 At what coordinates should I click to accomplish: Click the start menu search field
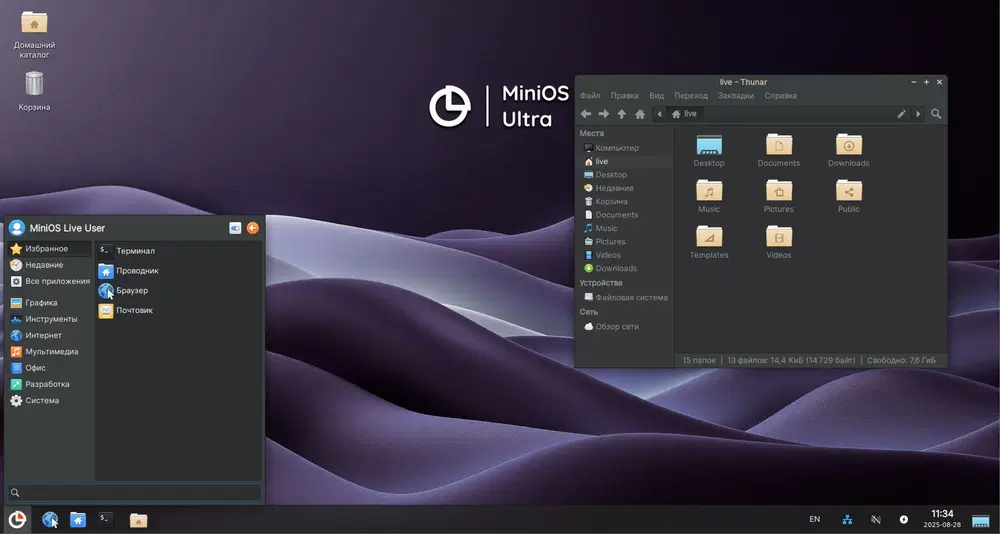134,493
